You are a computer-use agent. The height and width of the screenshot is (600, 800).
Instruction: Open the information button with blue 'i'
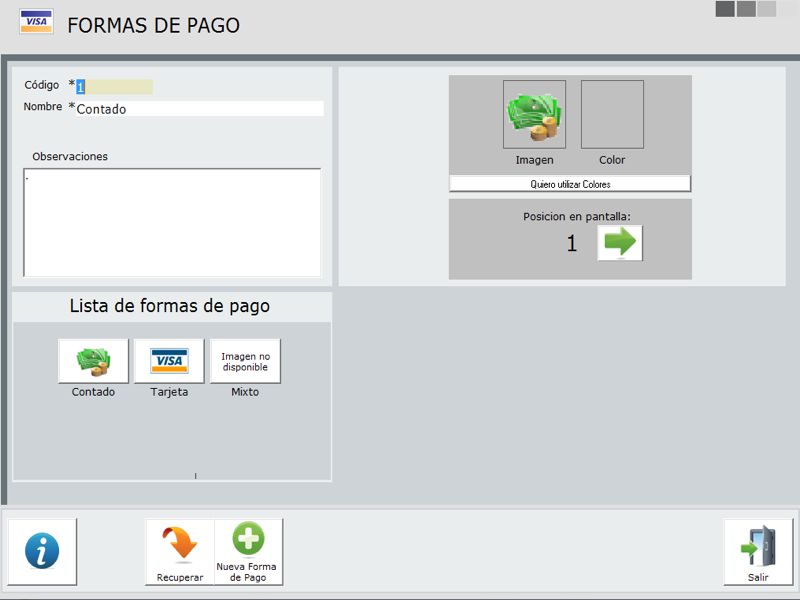42,551
